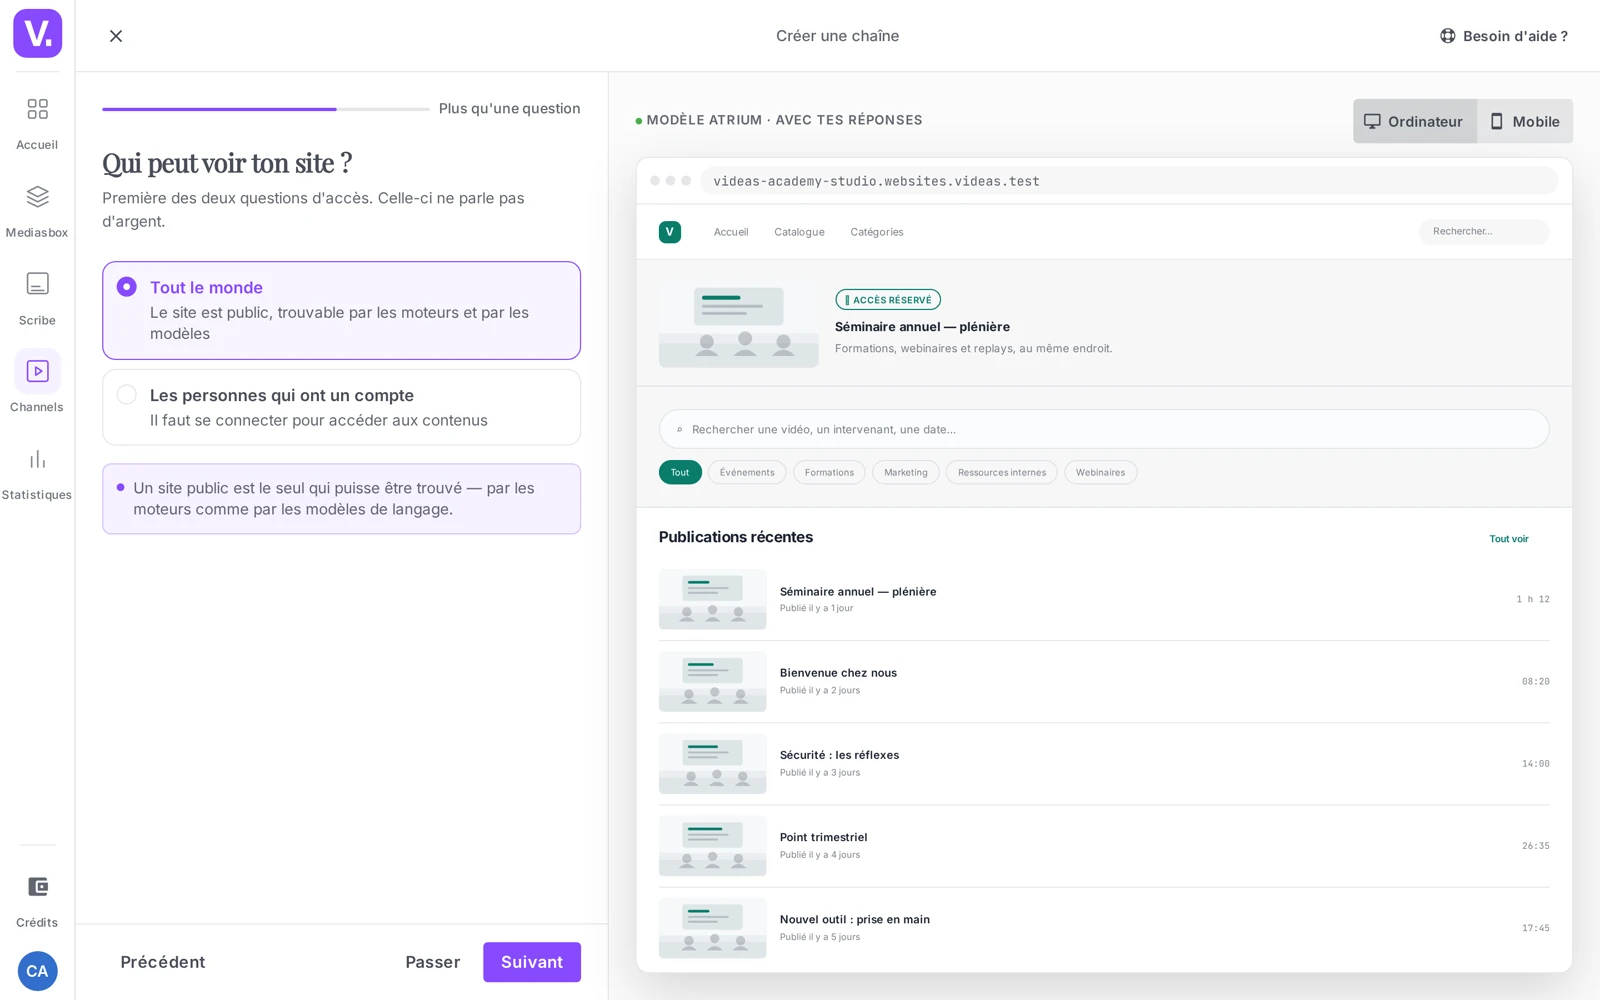Select the Tout le monde option
This screenshot has height=1000, width=1600.
(x=341, y=310)
